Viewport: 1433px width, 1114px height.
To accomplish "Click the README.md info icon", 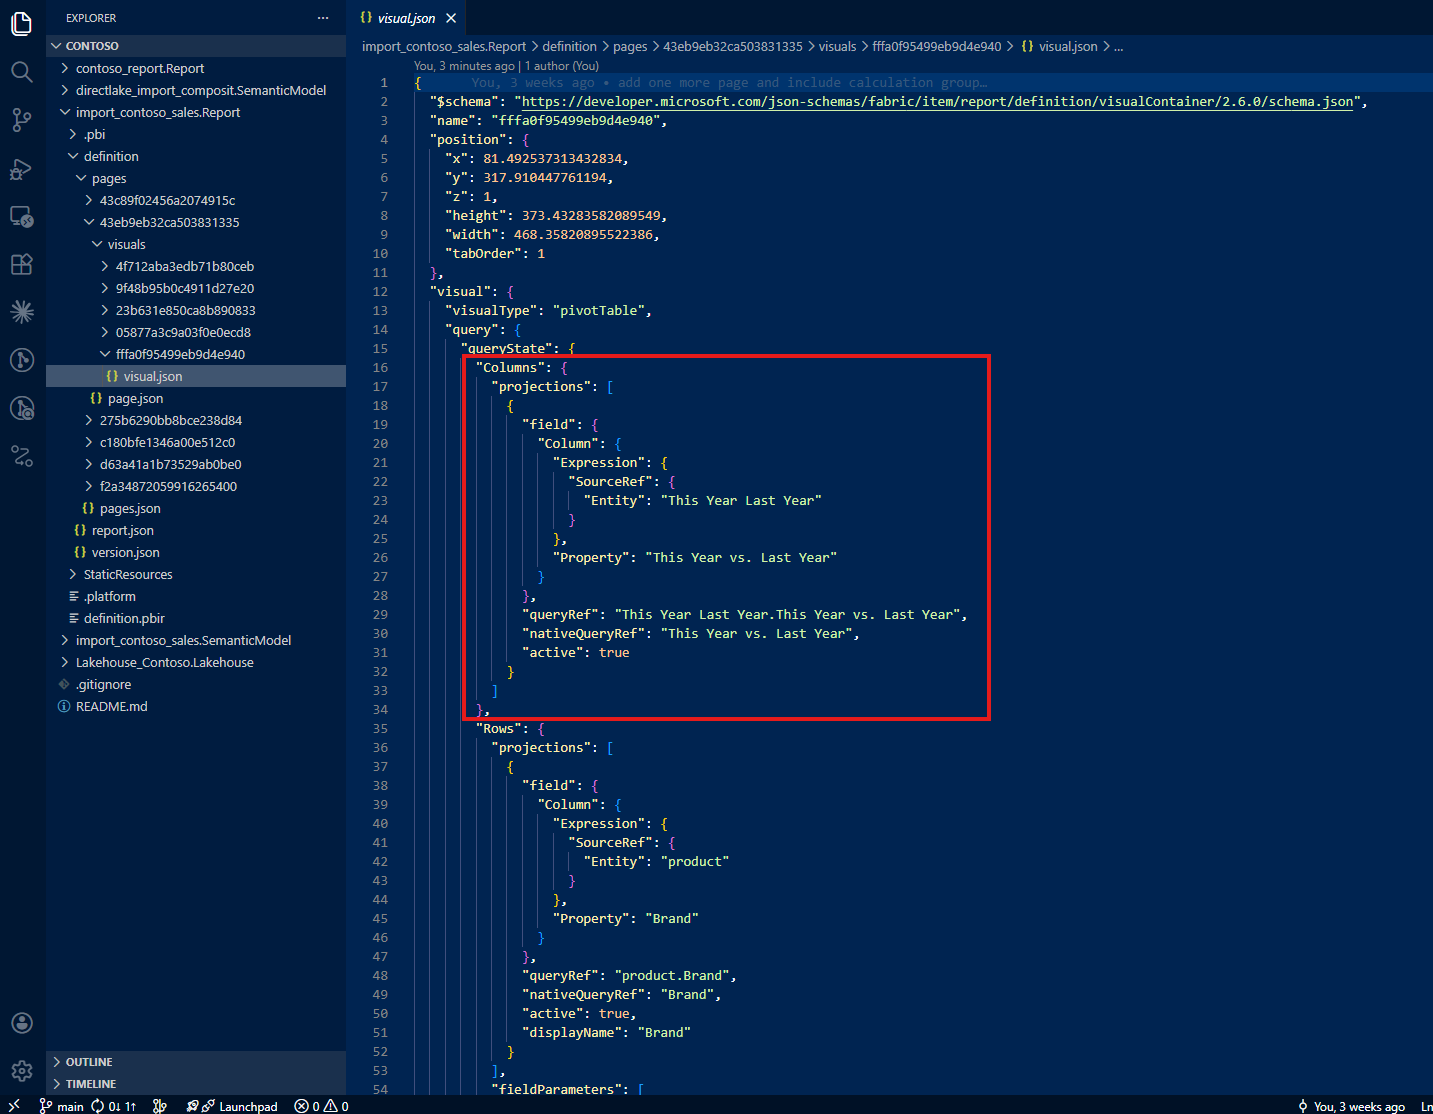I will [x=64, y=706].
